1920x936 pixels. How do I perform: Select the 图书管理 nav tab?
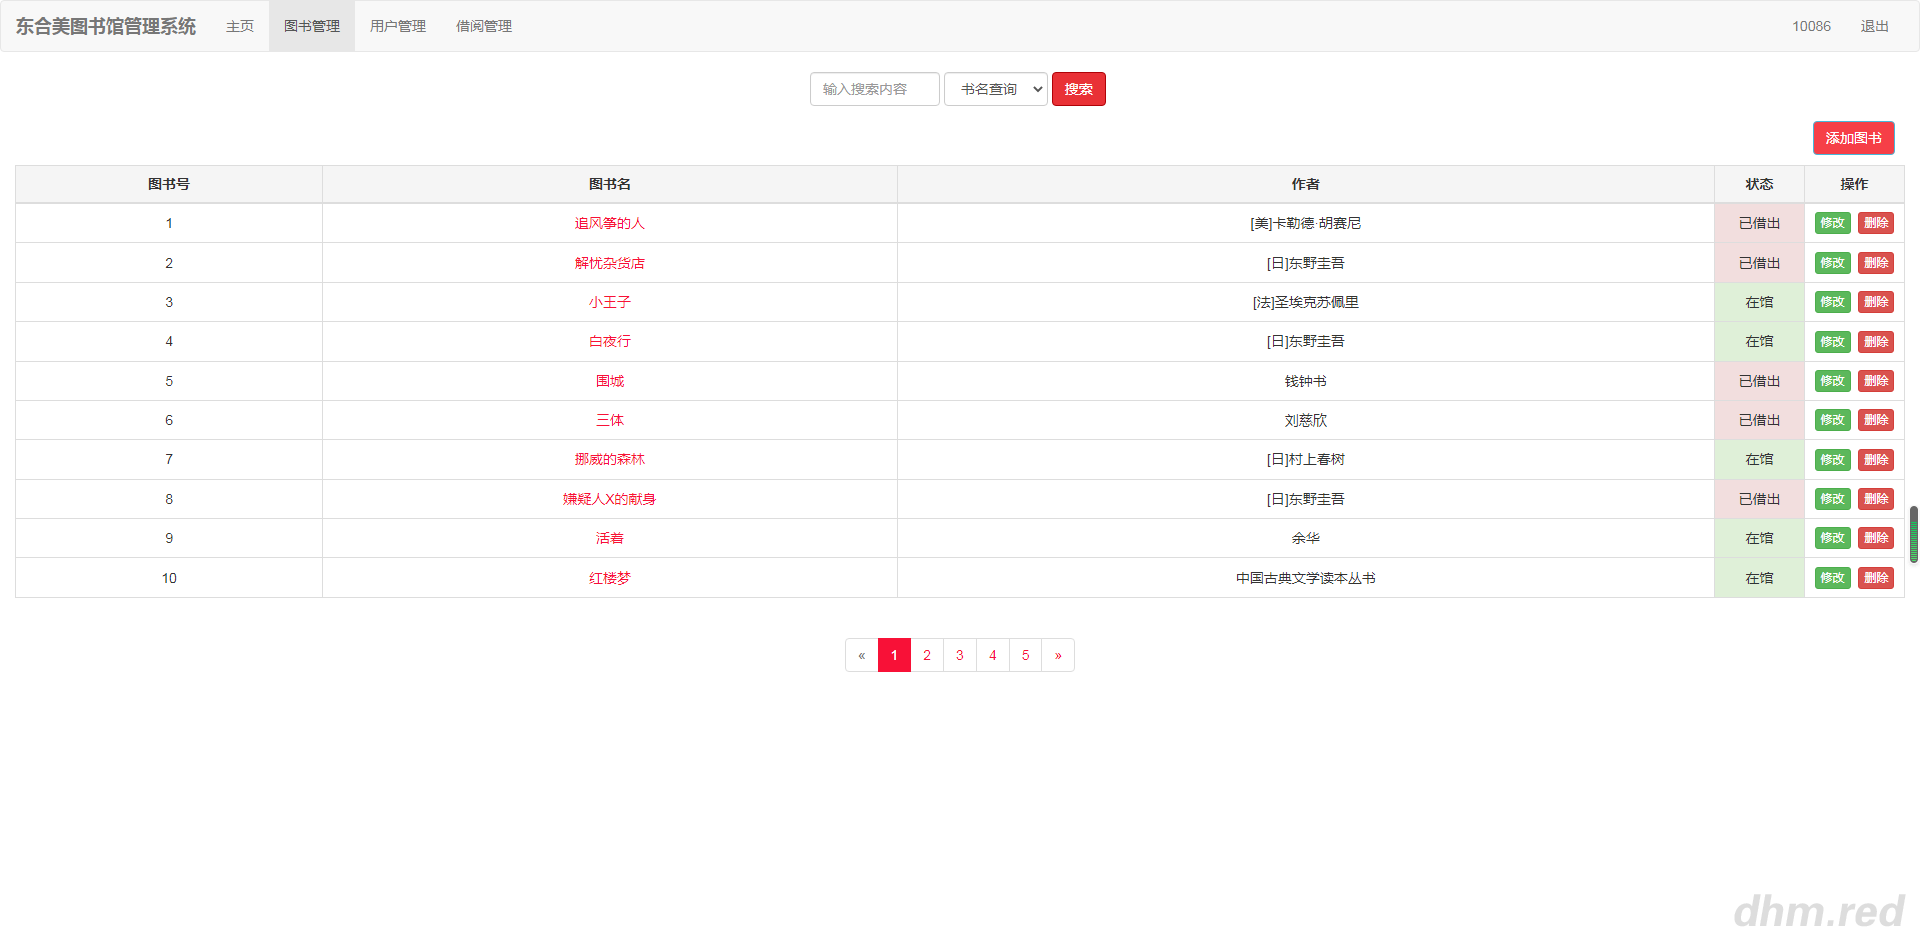[312, 26]
